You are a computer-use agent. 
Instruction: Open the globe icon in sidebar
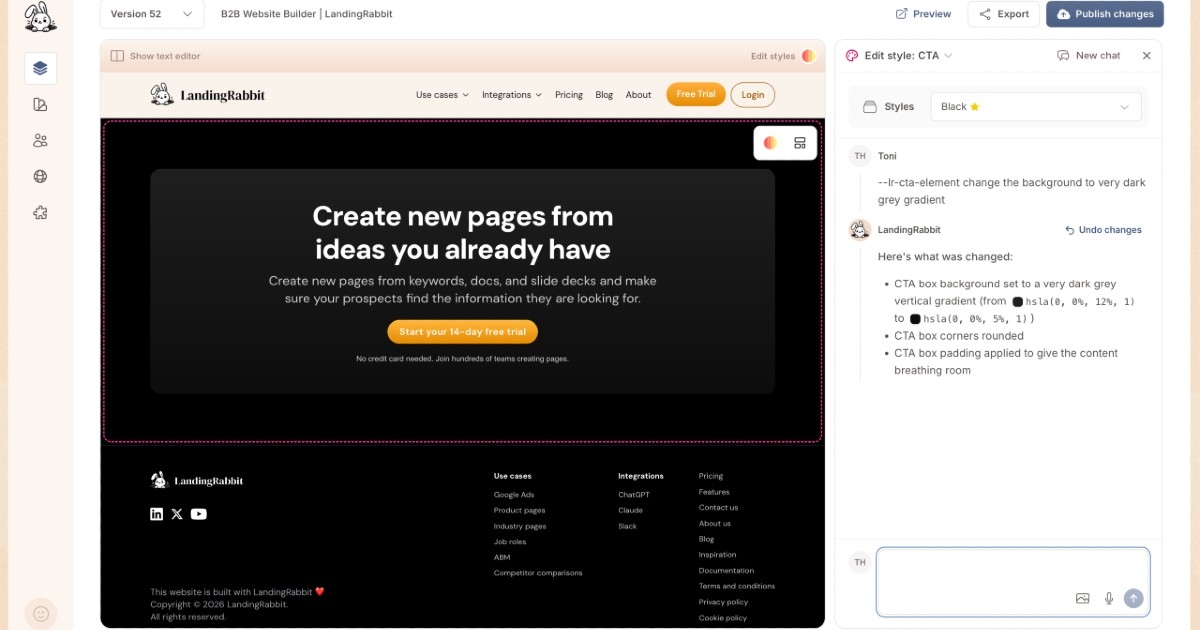click(40, 177)
